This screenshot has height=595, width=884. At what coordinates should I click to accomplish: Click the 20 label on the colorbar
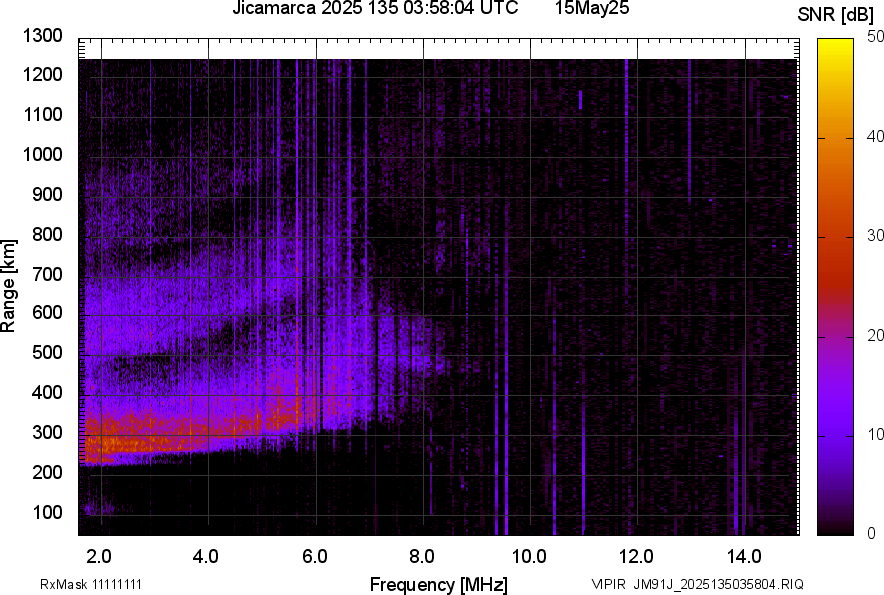coord(875,335)
